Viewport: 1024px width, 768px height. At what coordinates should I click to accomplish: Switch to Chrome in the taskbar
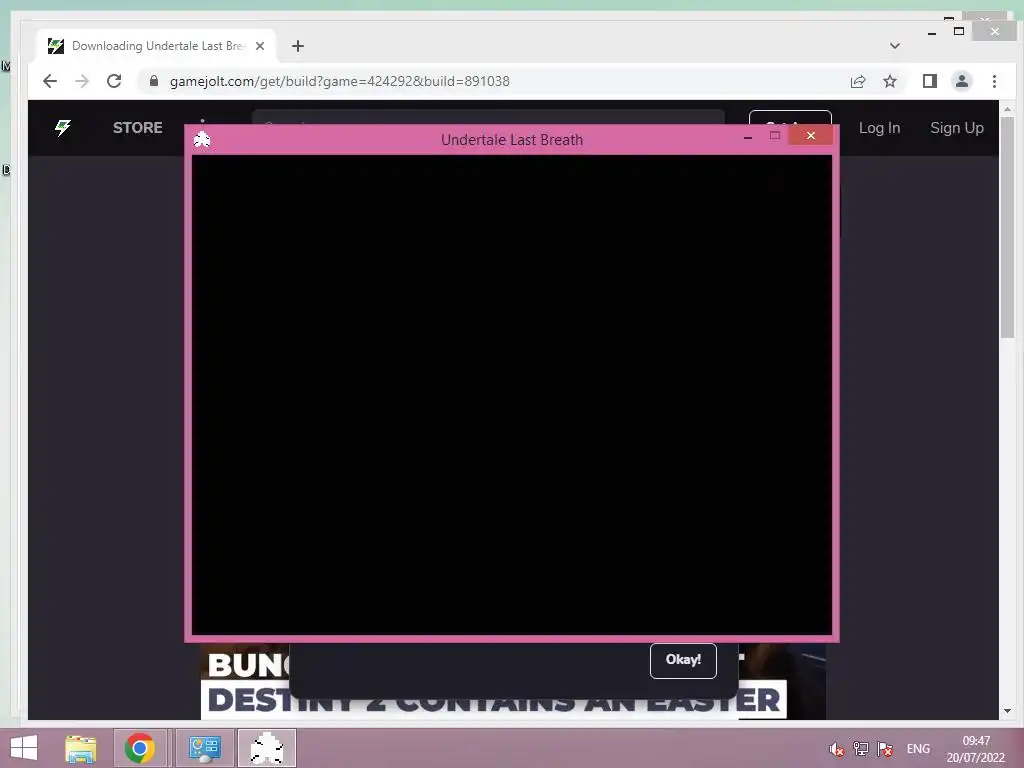point(140,748)
